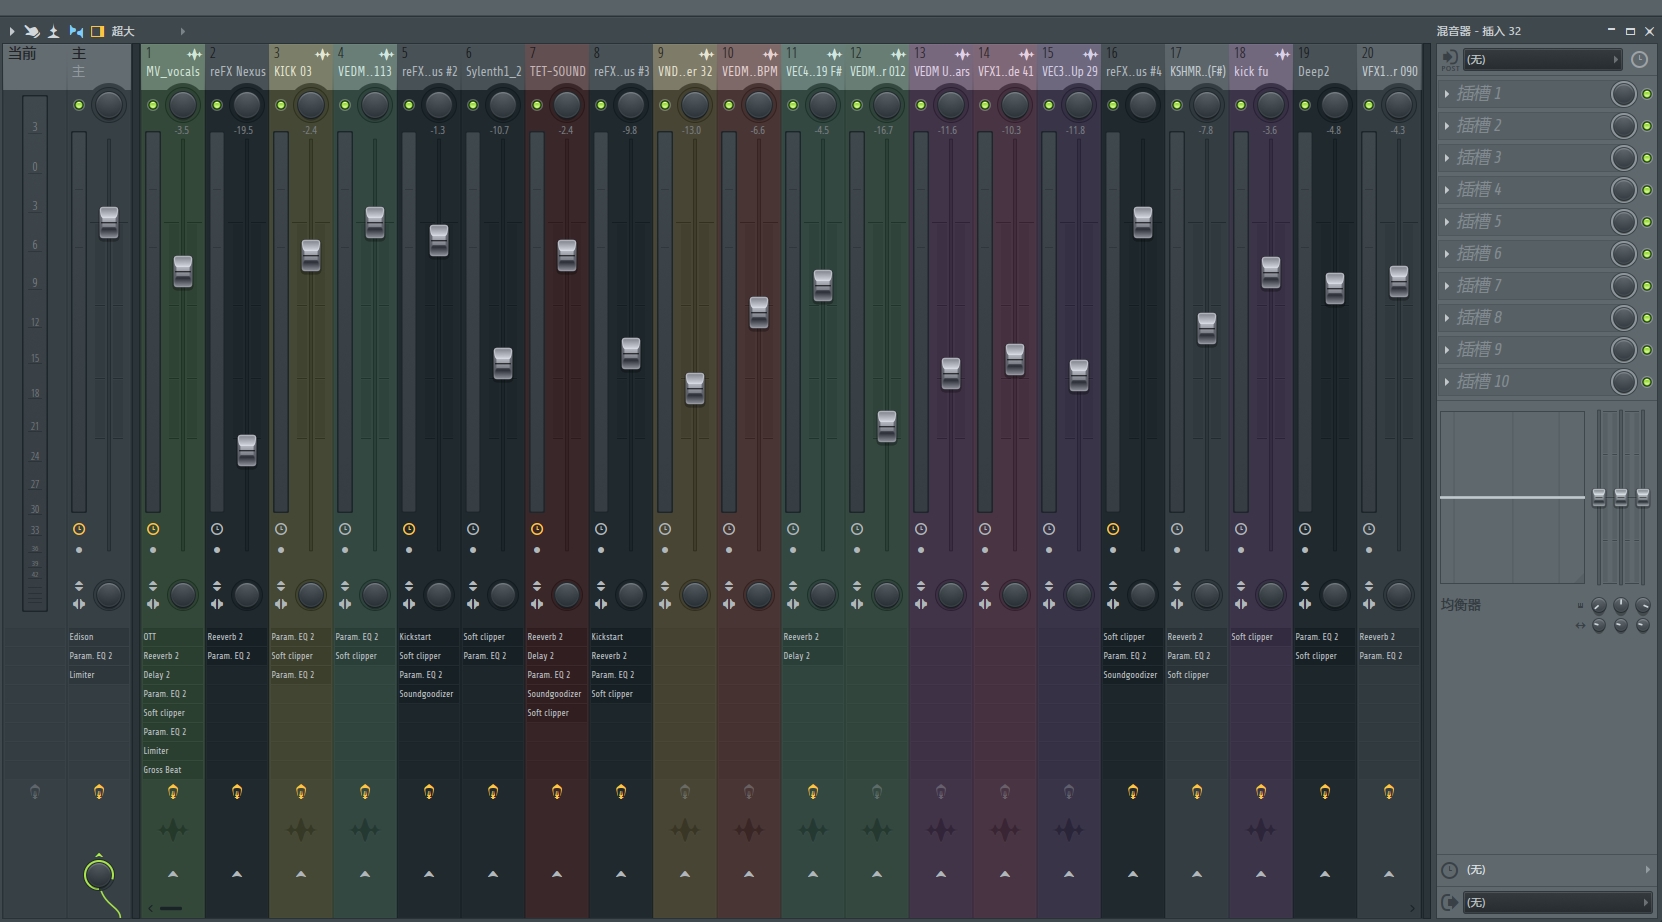Click the send lamp icon on Deep2 track
The width and height of the screenshot is (1662, 922).
[x=1325, y=792]
